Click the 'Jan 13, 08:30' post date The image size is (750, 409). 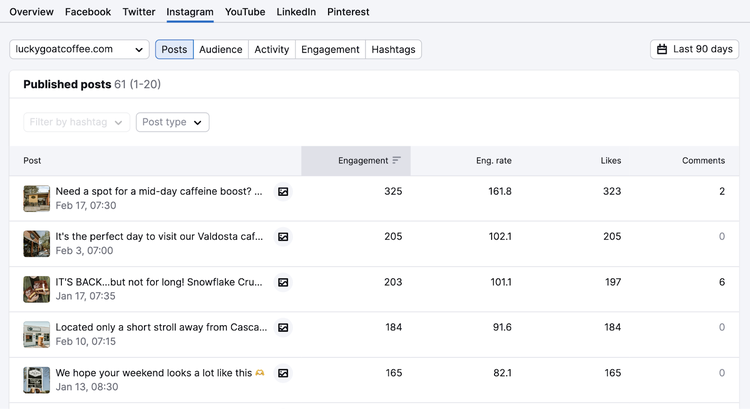point(87,387)
